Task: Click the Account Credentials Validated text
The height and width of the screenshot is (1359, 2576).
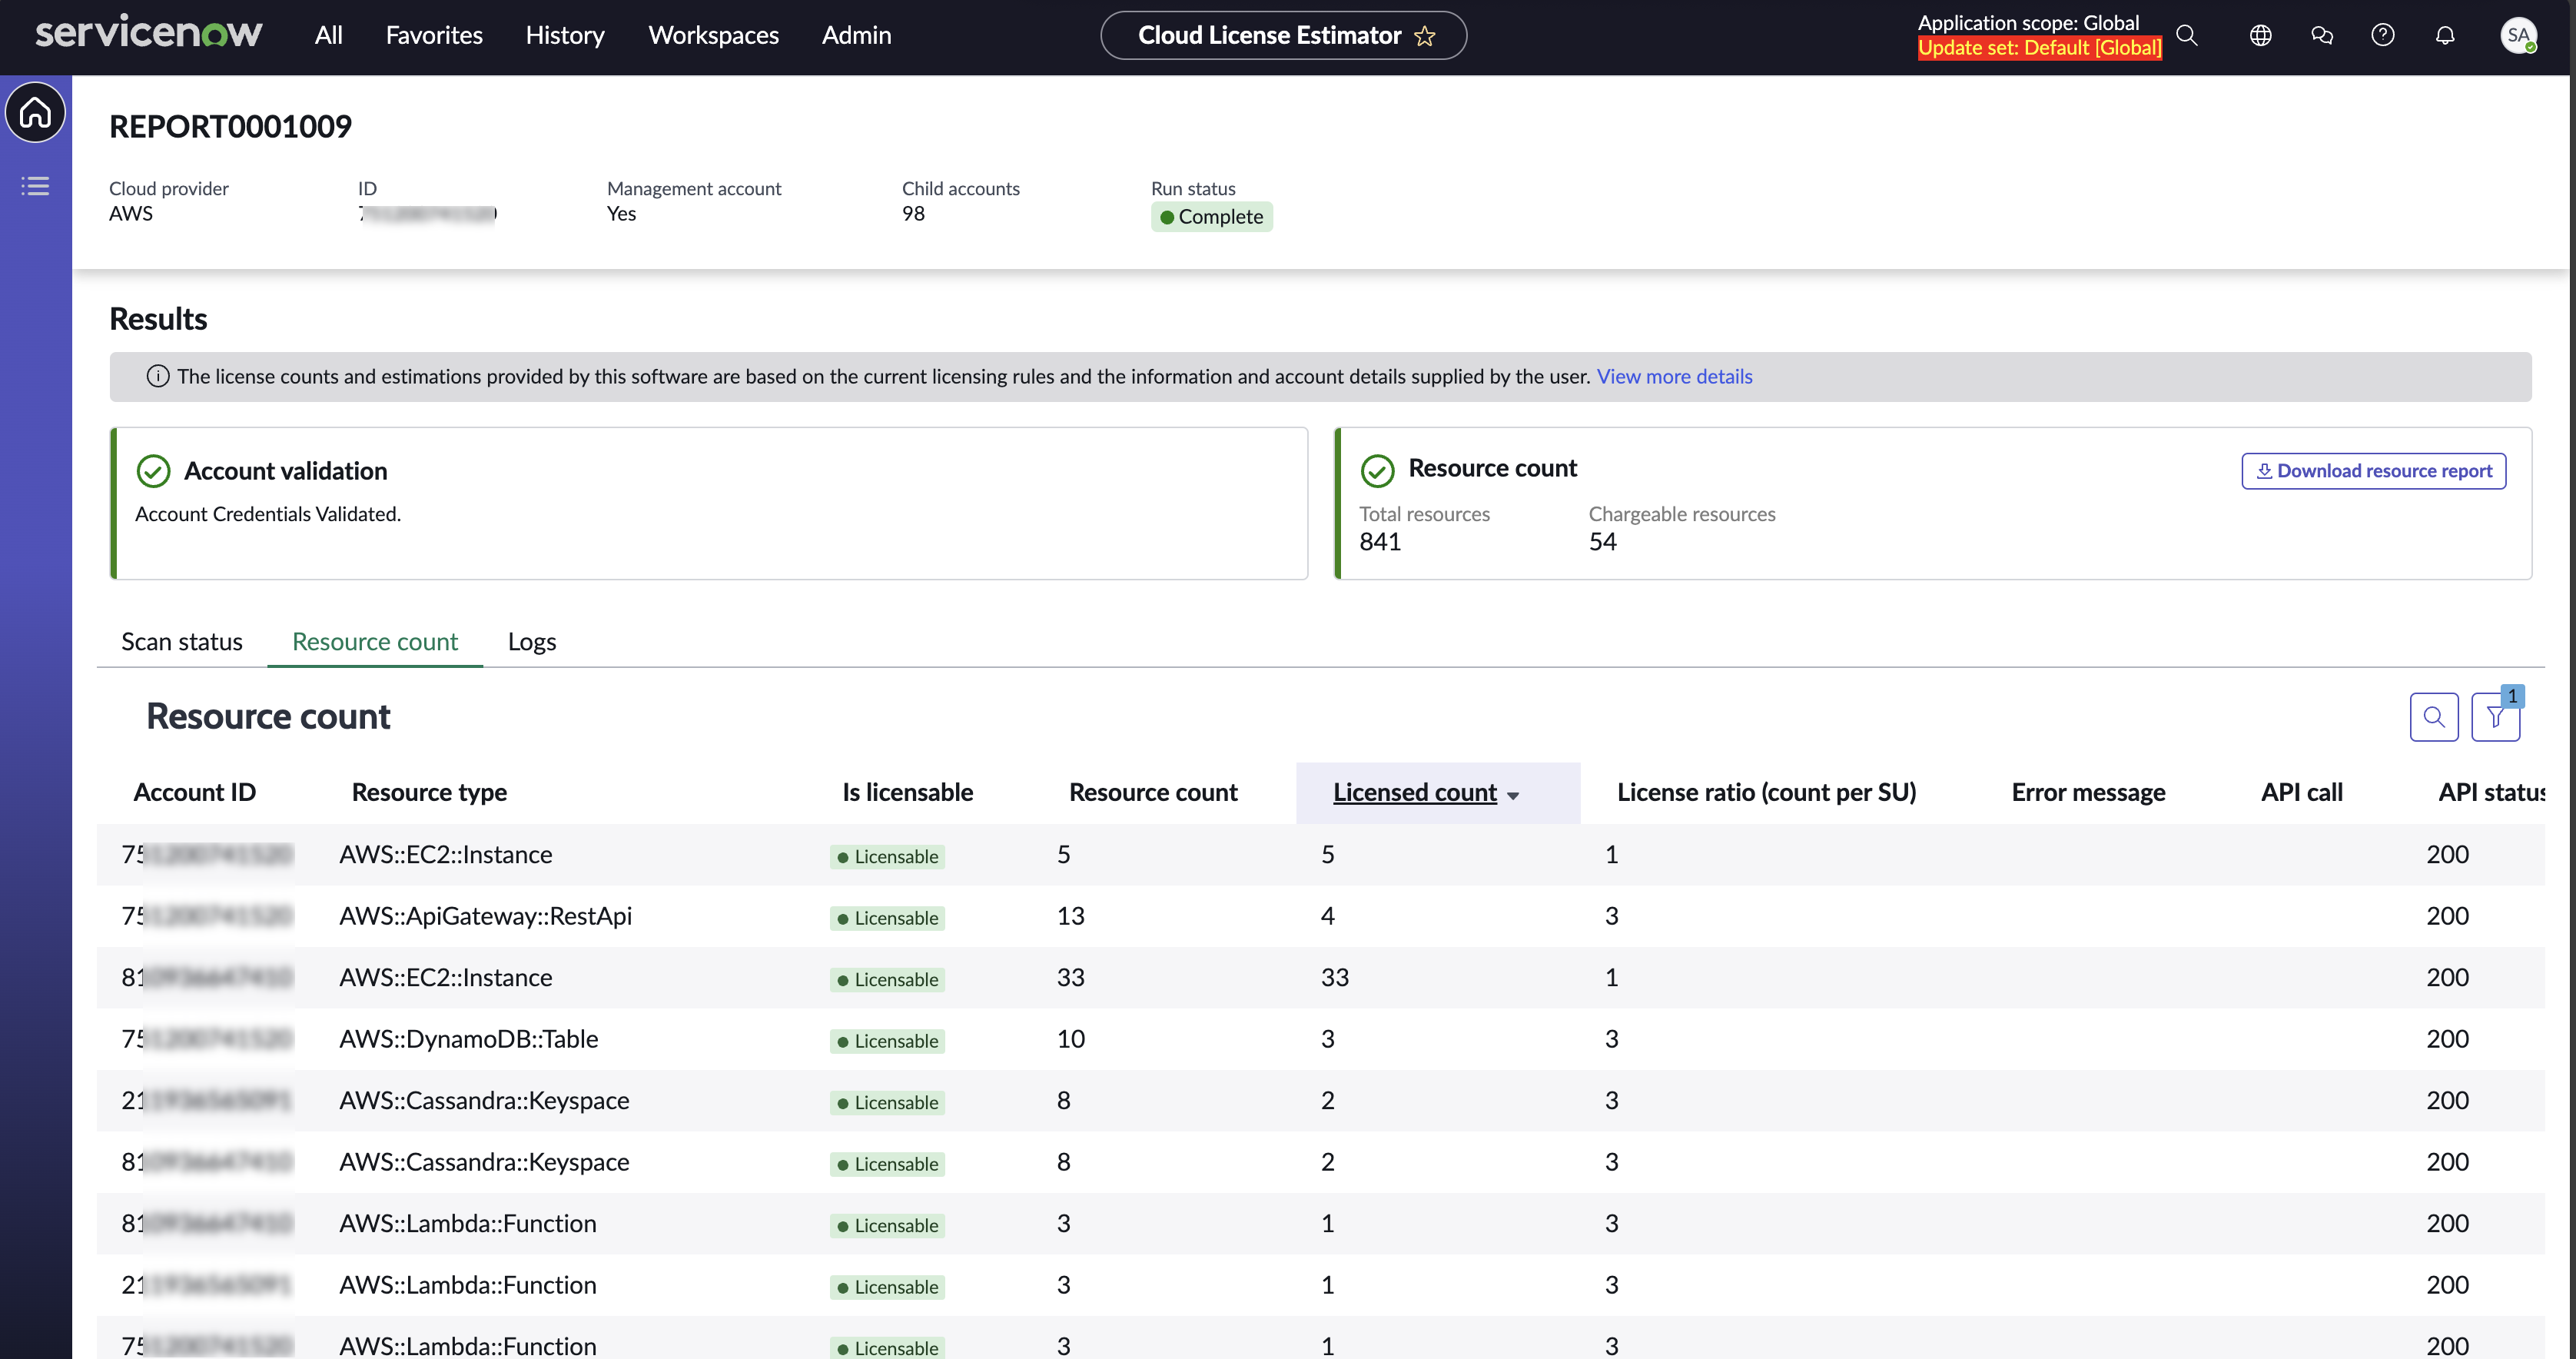Action: [268, 514]
